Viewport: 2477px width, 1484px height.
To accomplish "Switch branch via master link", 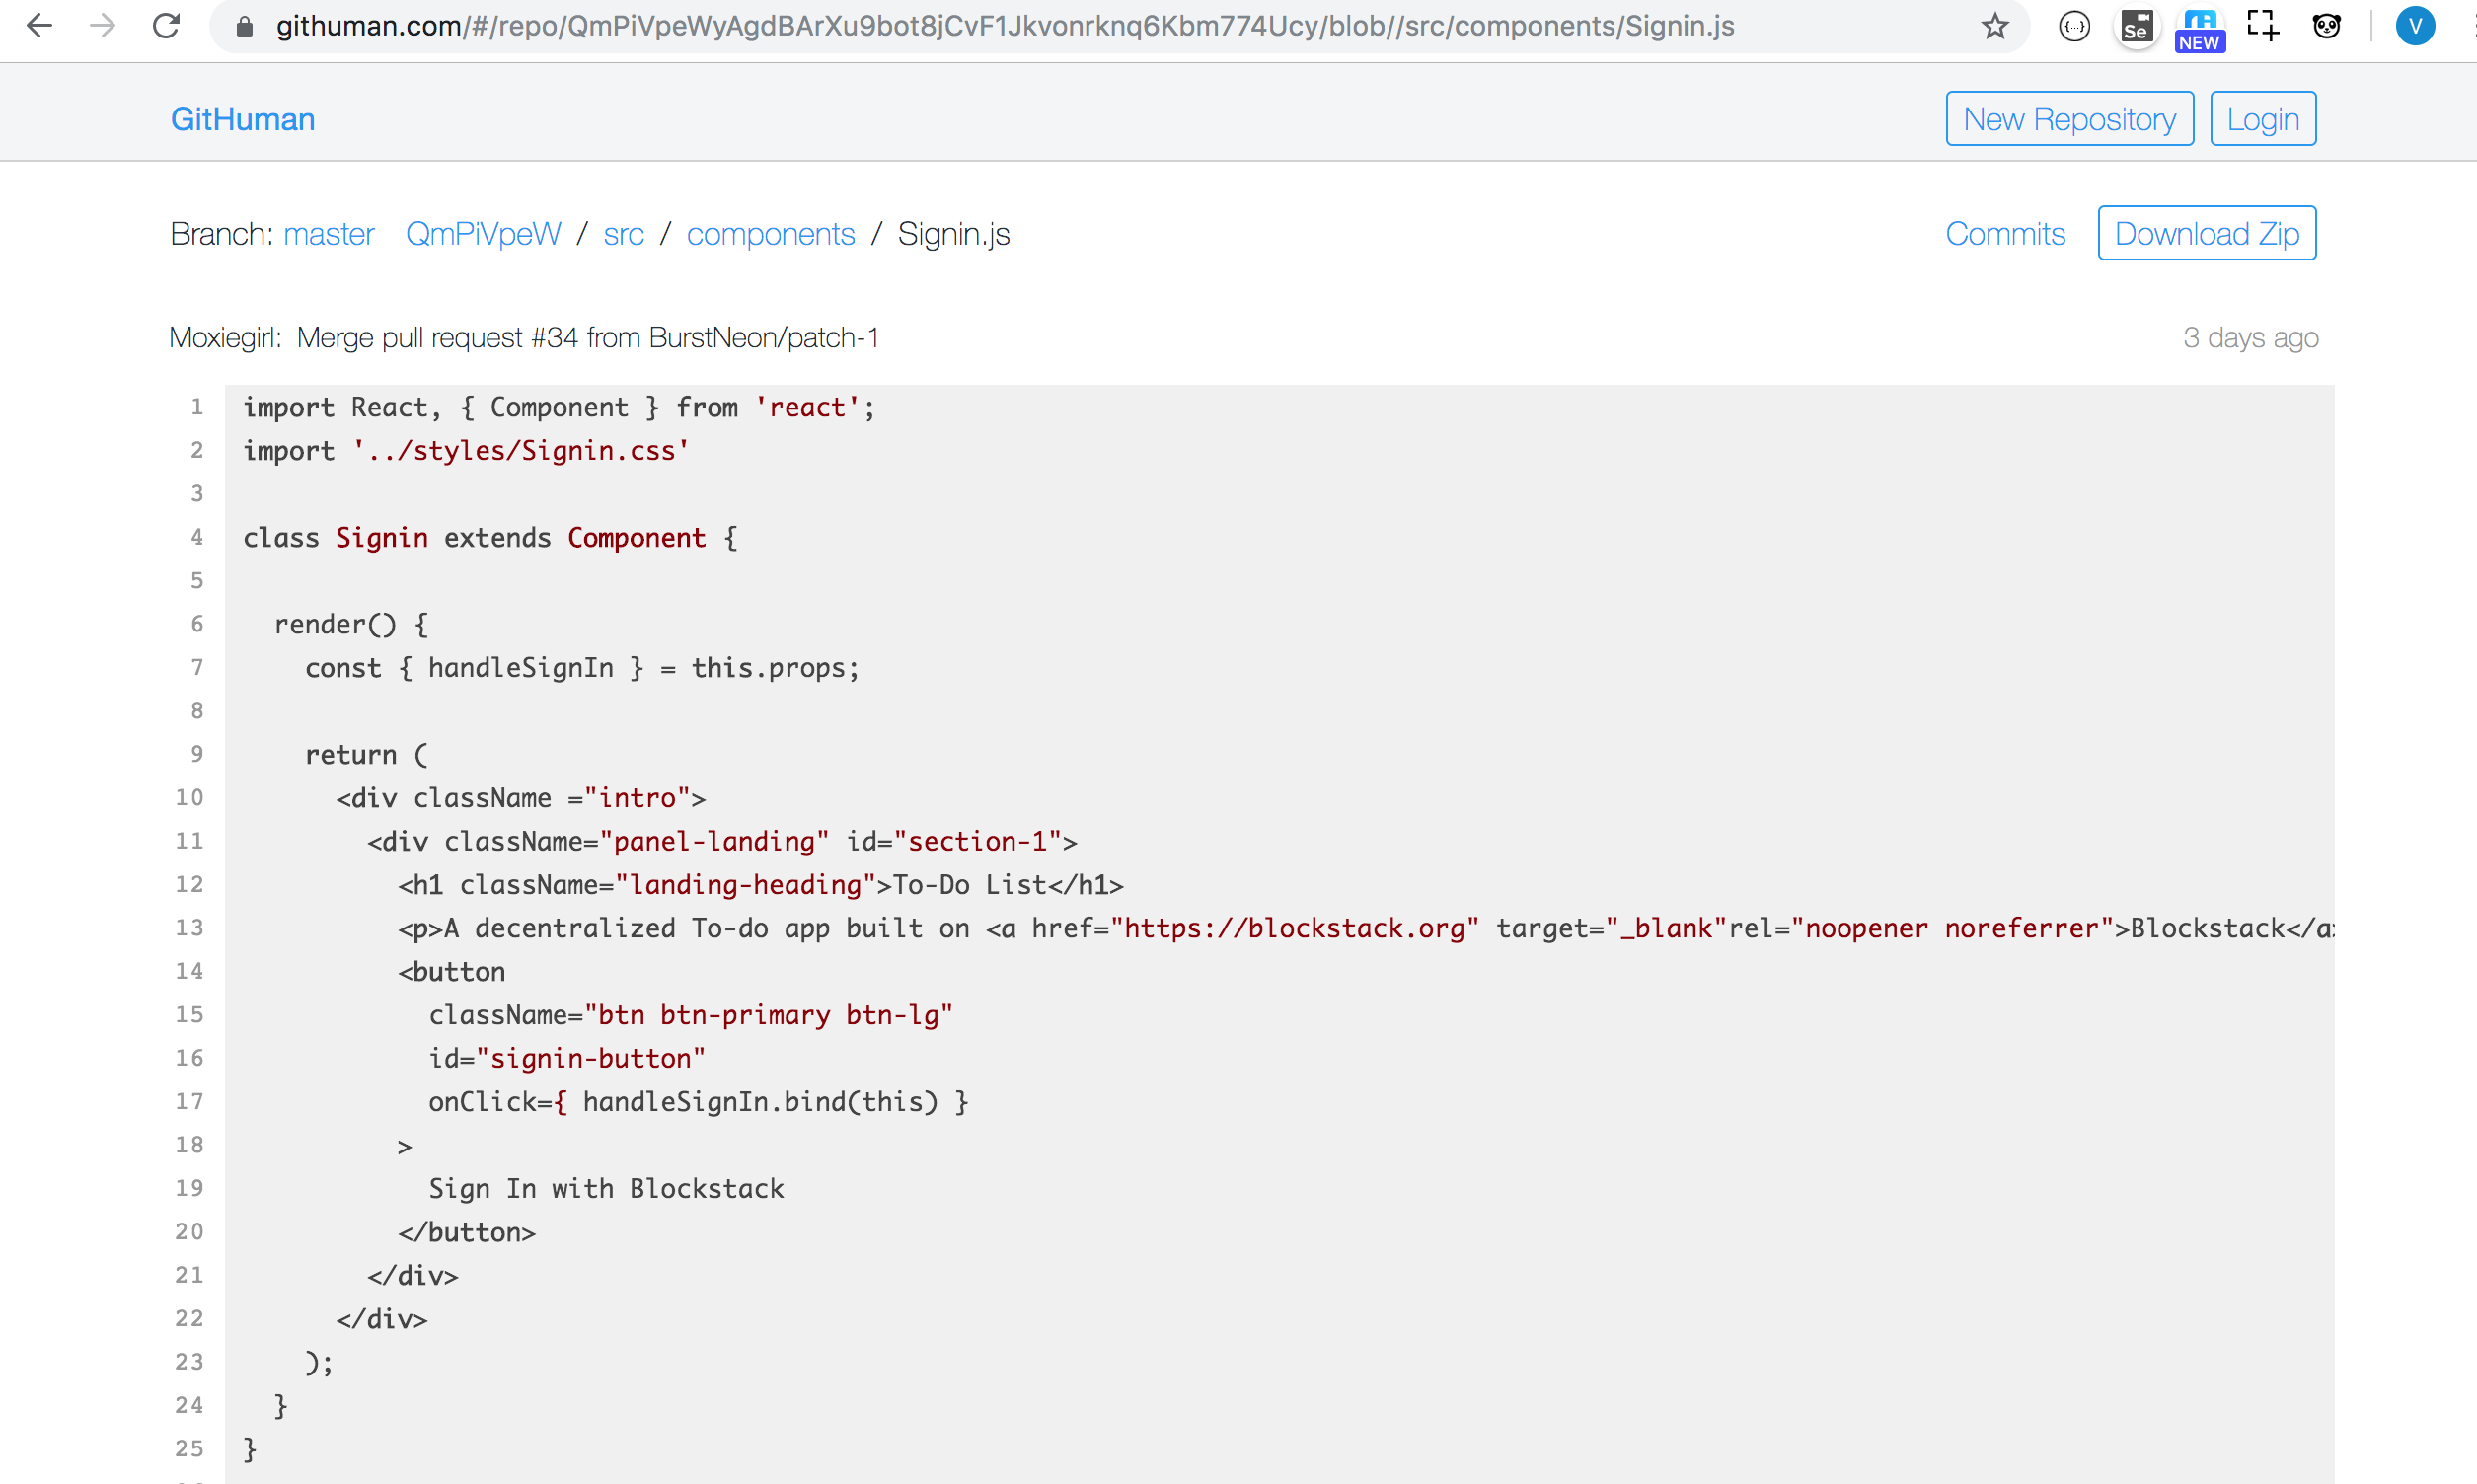I will (329, 234).
